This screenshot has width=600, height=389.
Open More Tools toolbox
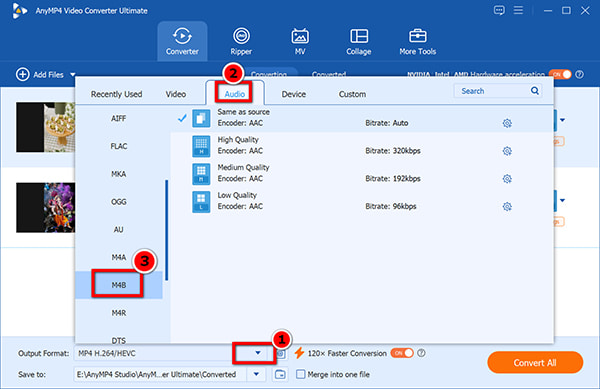click(x=417, y=41)
